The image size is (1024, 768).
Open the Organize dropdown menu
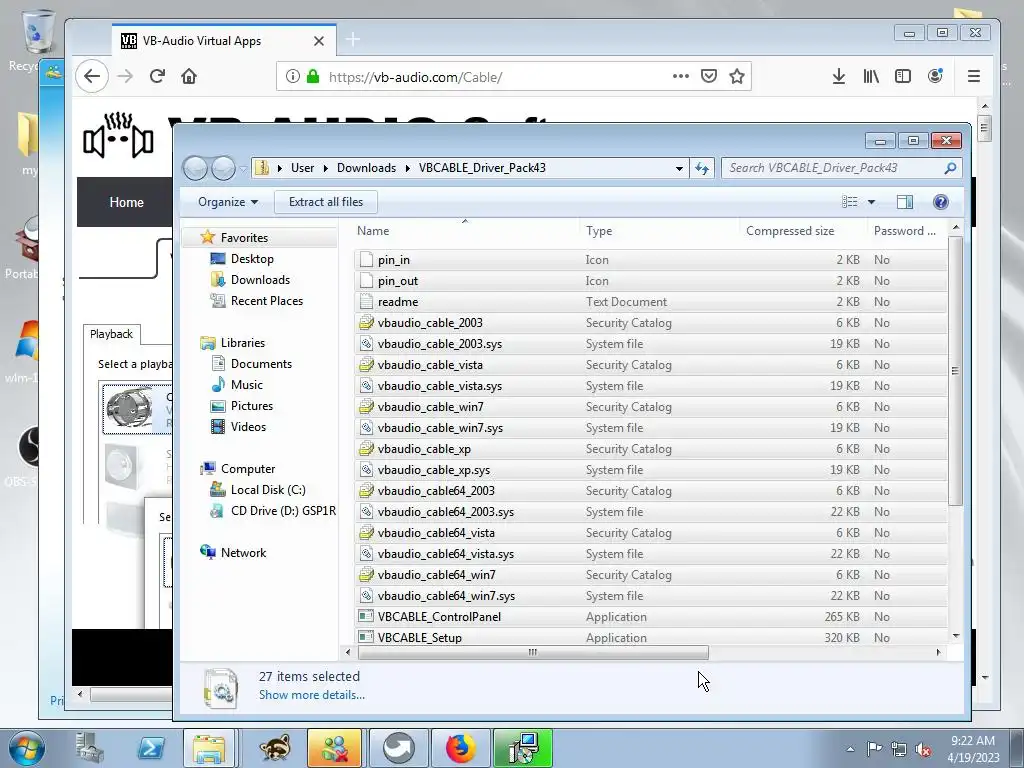click(228, 202)
